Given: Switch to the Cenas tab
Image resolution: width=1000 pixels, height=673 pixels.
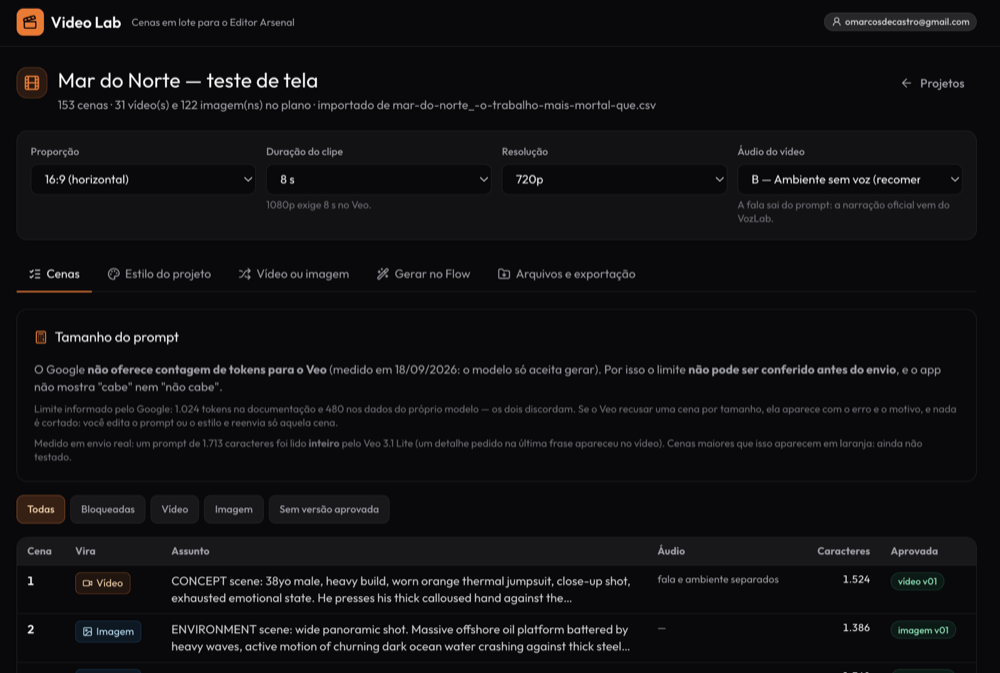Looking at the screenshot, I should click(54, 274).
